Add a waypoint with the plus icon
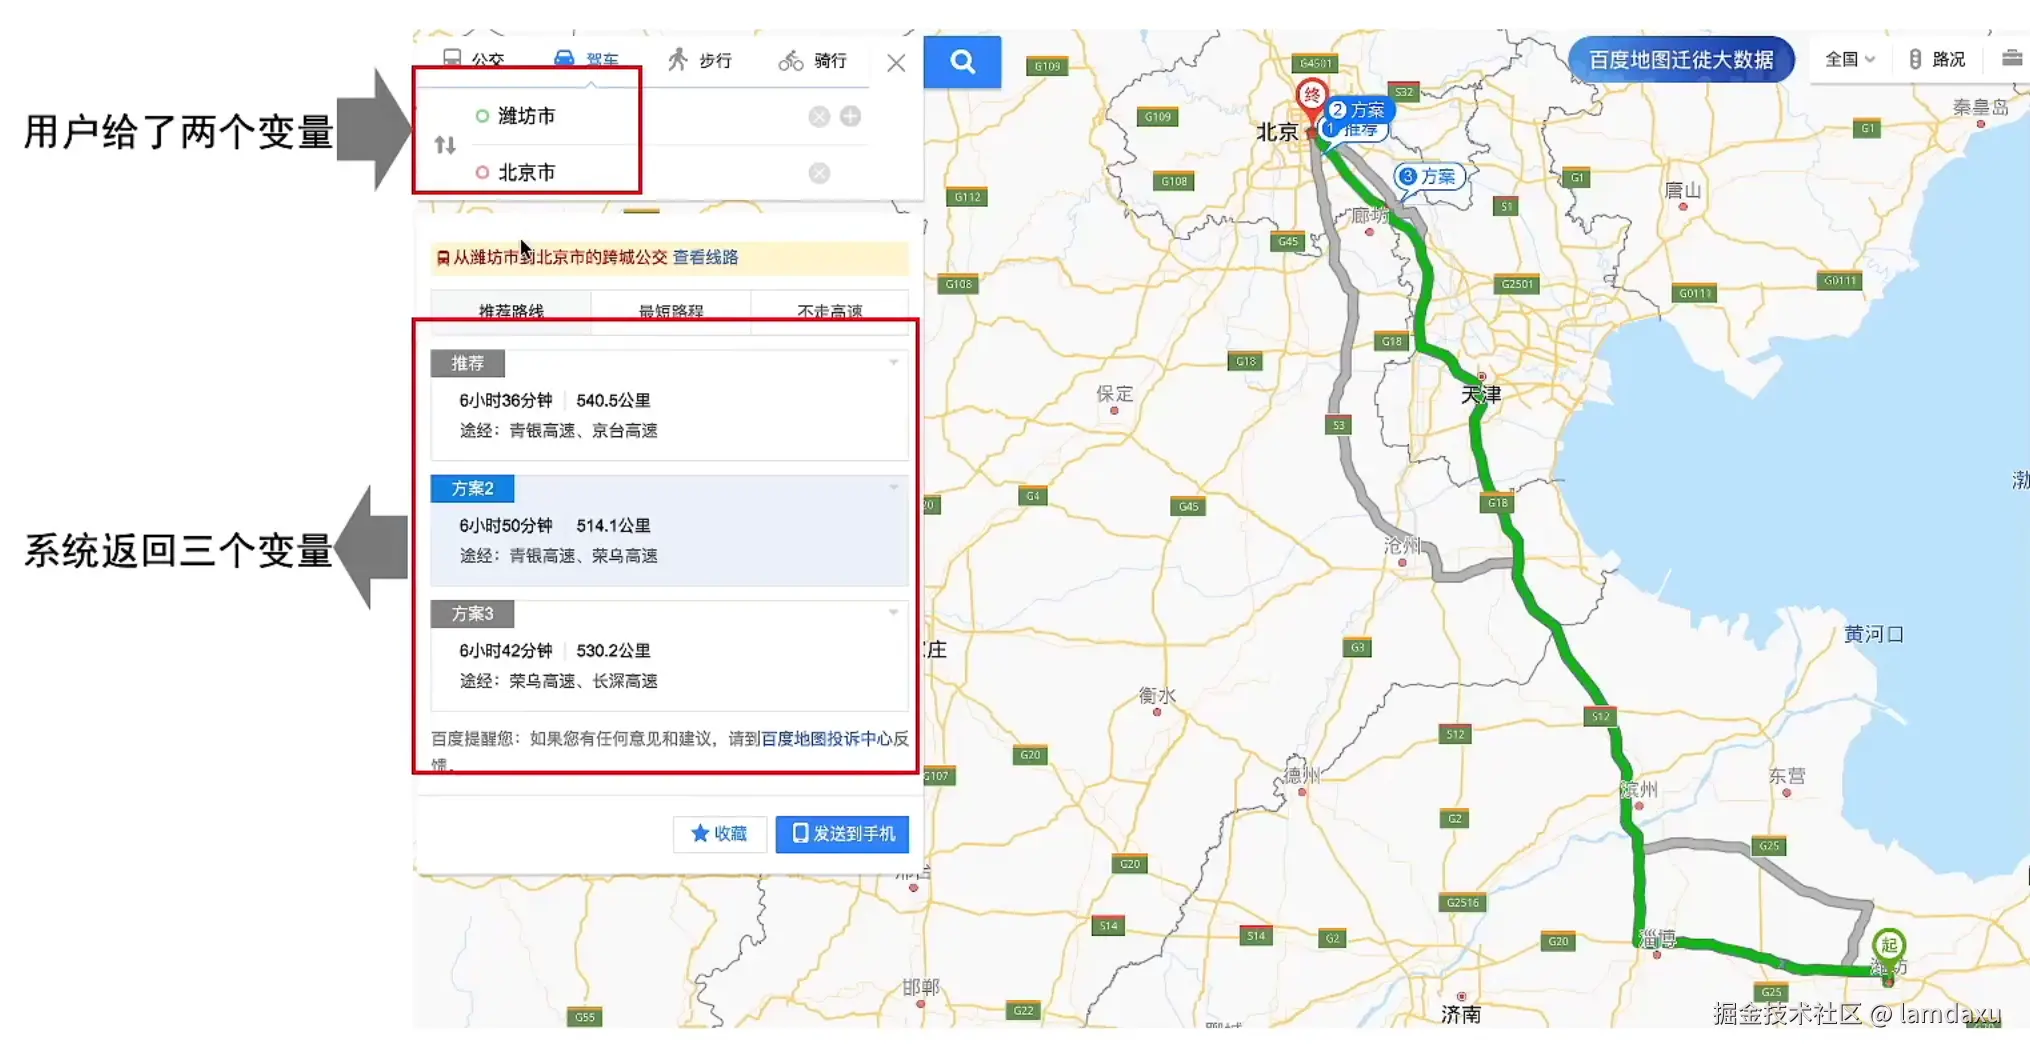This screenshot has width=2030, height=1055. (850, 116)
